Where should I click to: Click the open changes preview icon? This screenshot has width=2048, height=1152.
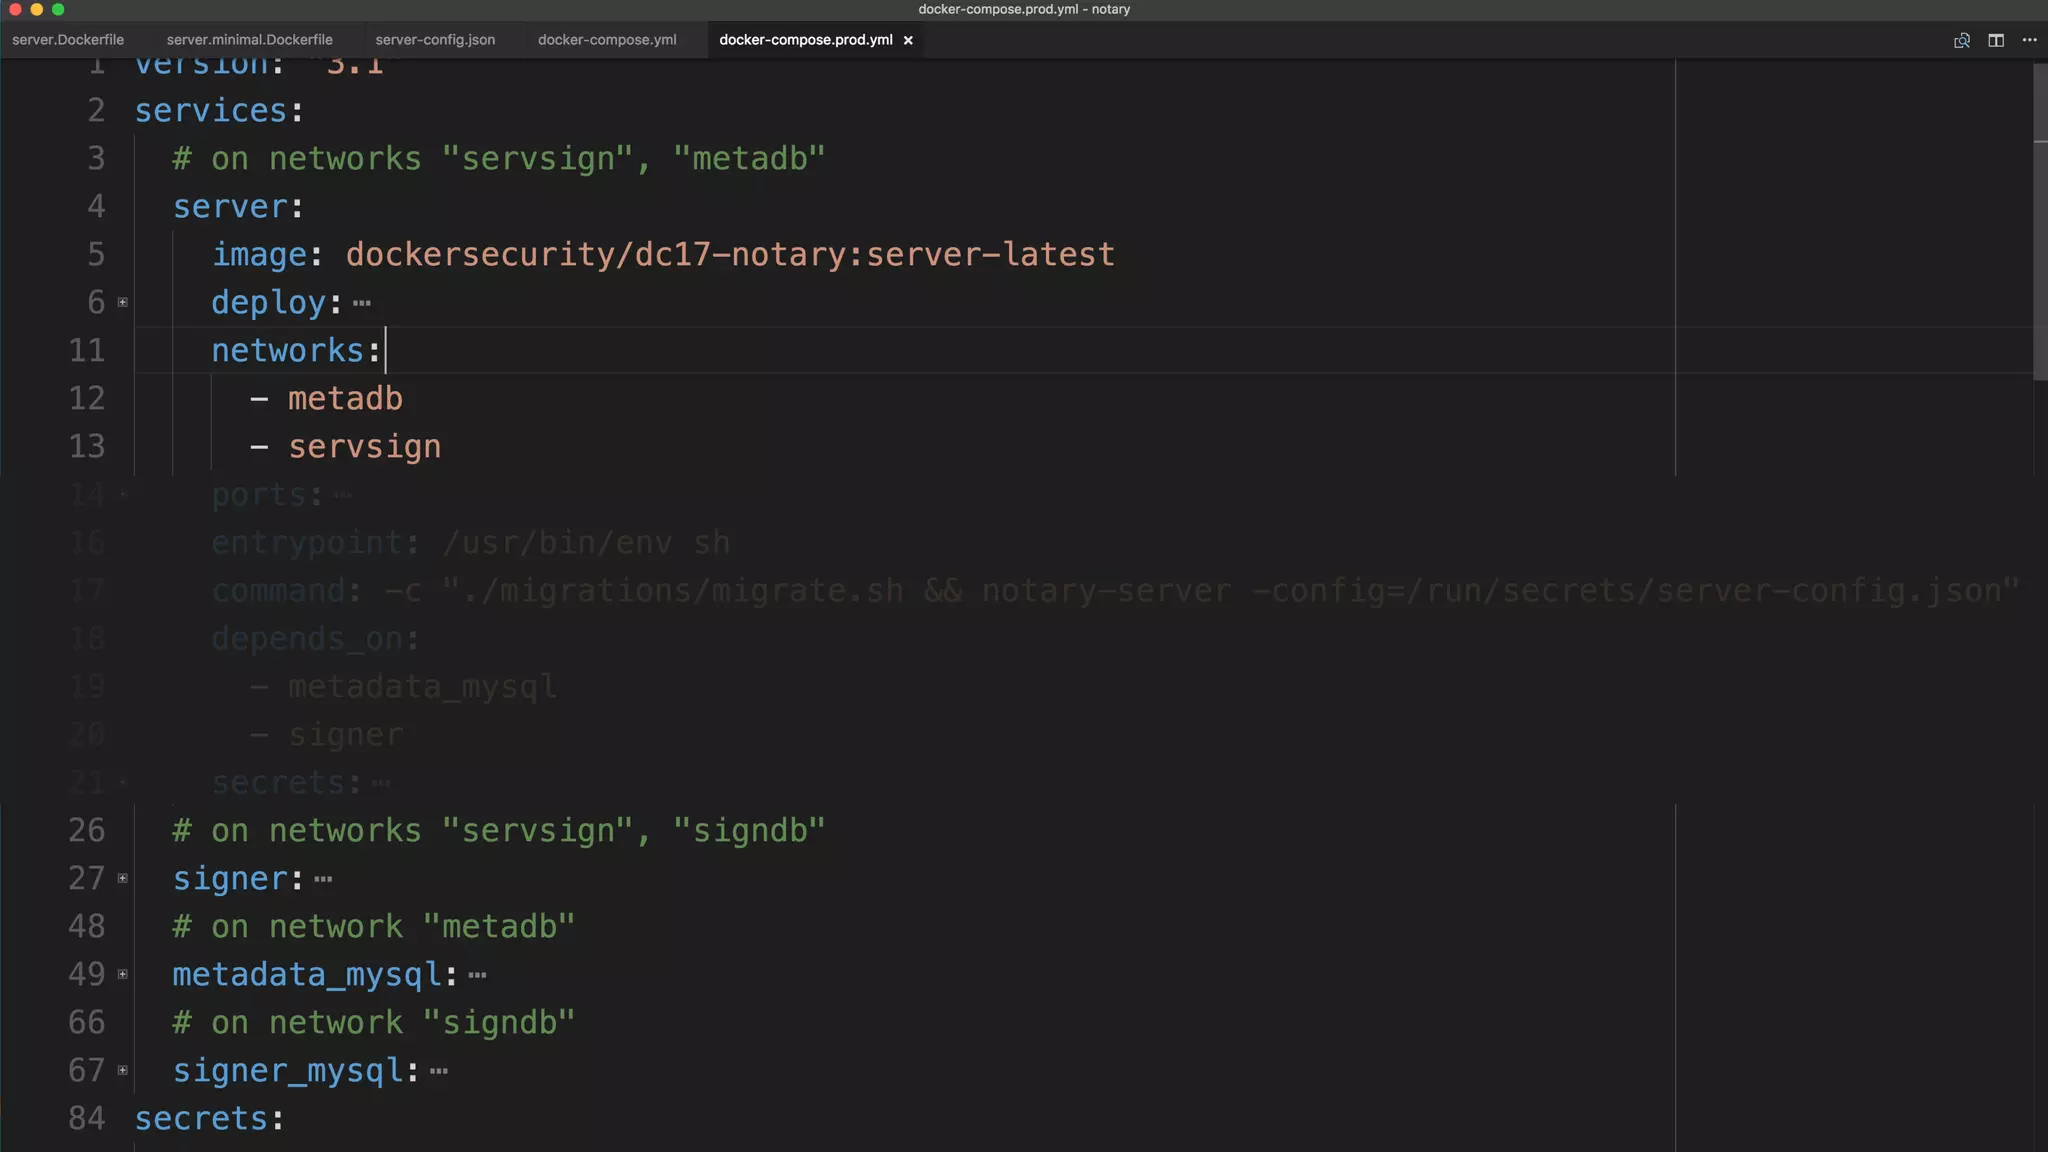point(1961,40)
